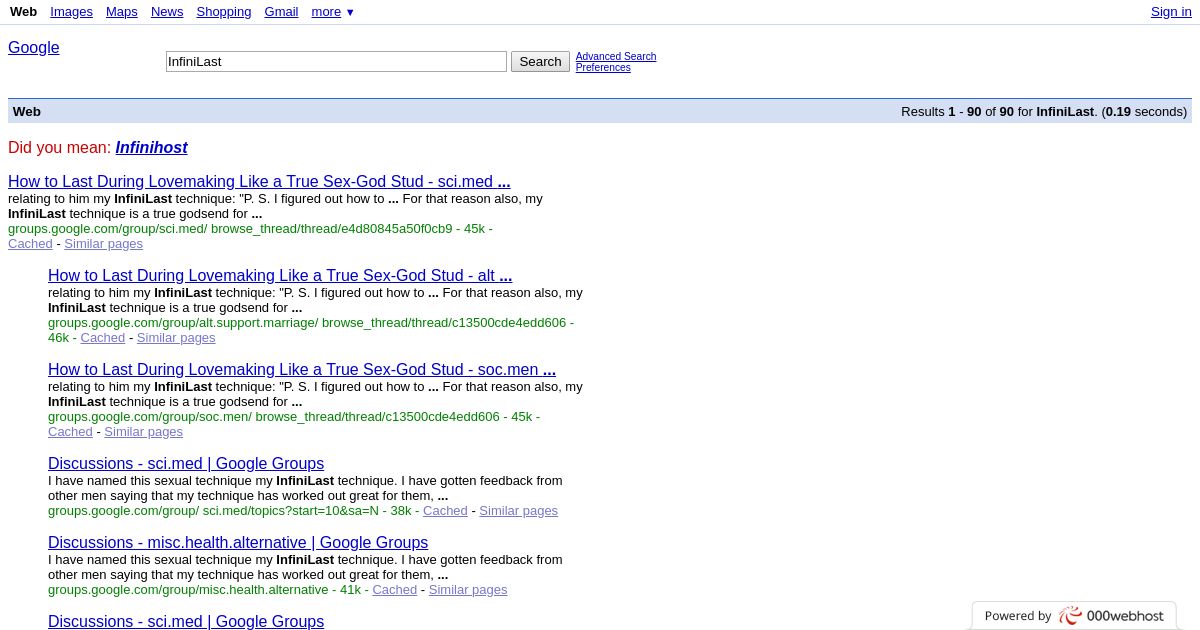Screen dimensions: 1200x630
Task: Open the Preferences link
Action: pos(603,67)
